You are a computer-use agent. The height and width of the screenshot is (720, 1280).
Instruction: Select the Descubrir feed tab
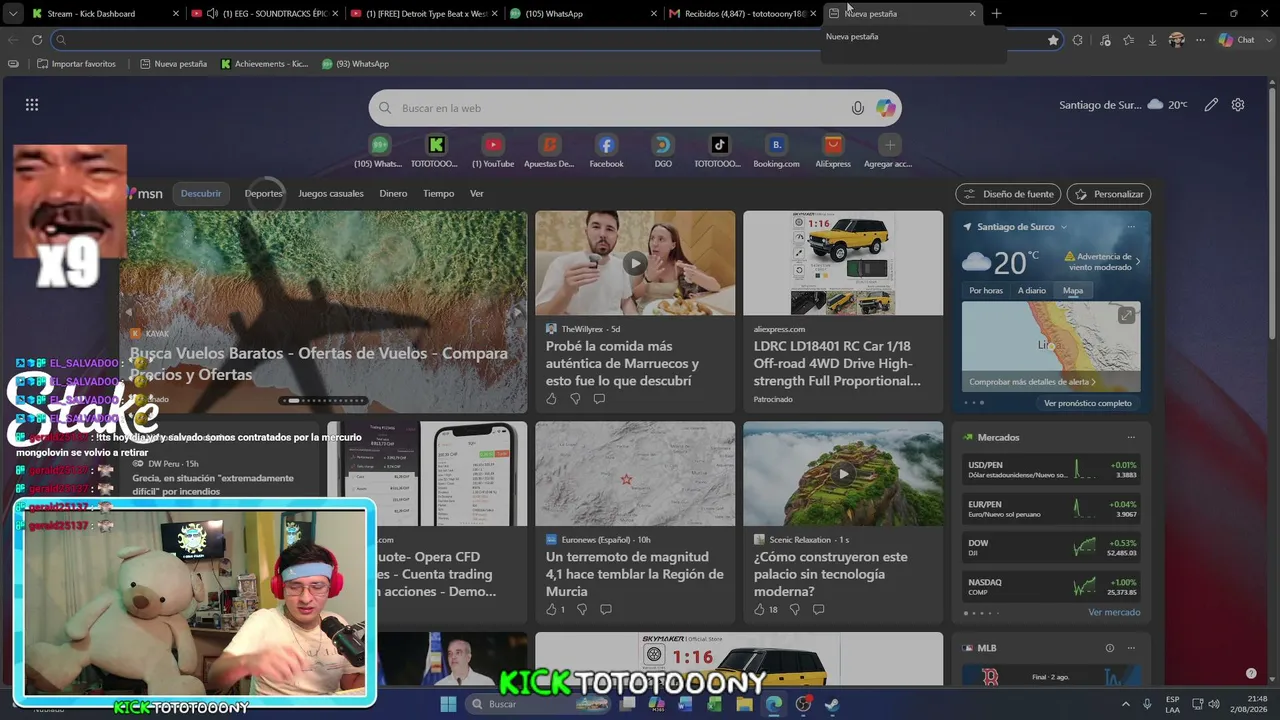tap(201, 194)
